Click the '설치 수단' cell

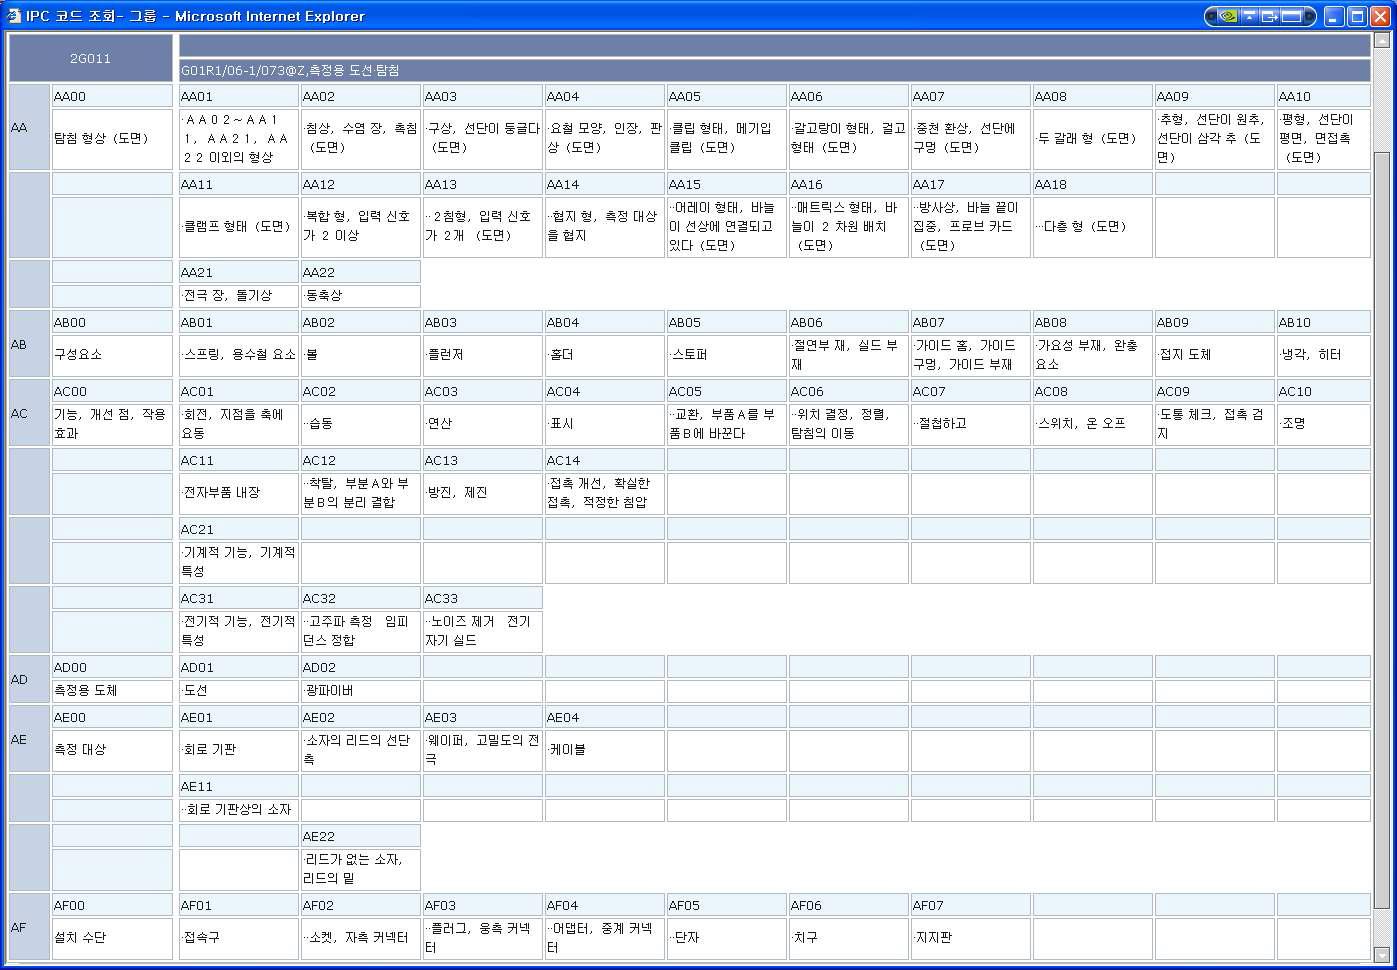pyautogui.click(x=112, y=937)
